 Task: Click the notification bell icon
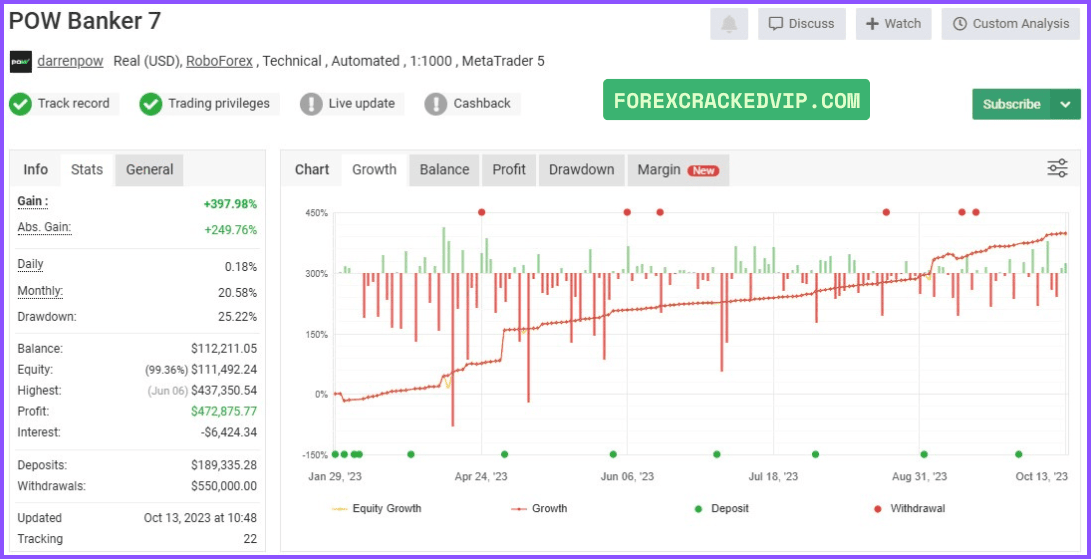click(x=728, y=24)
